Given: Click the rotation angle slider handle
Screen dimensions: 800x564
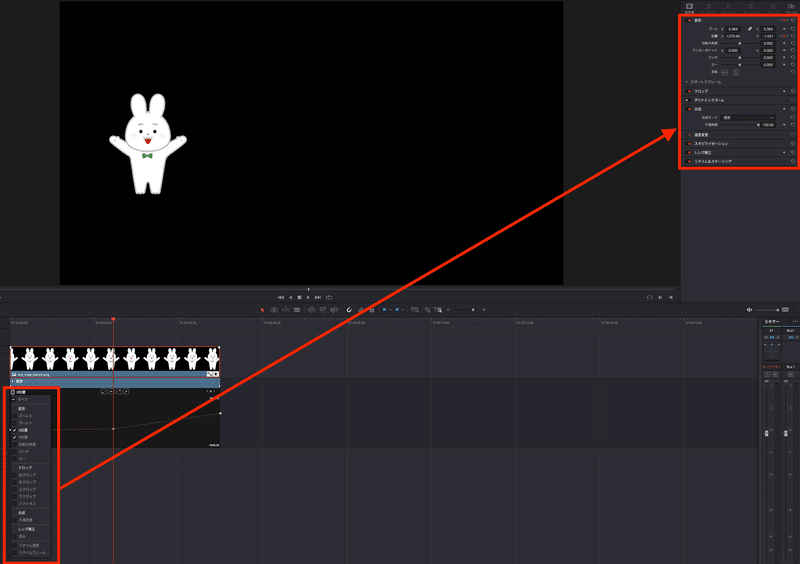Looking at the screenshot, I should 740,43.
